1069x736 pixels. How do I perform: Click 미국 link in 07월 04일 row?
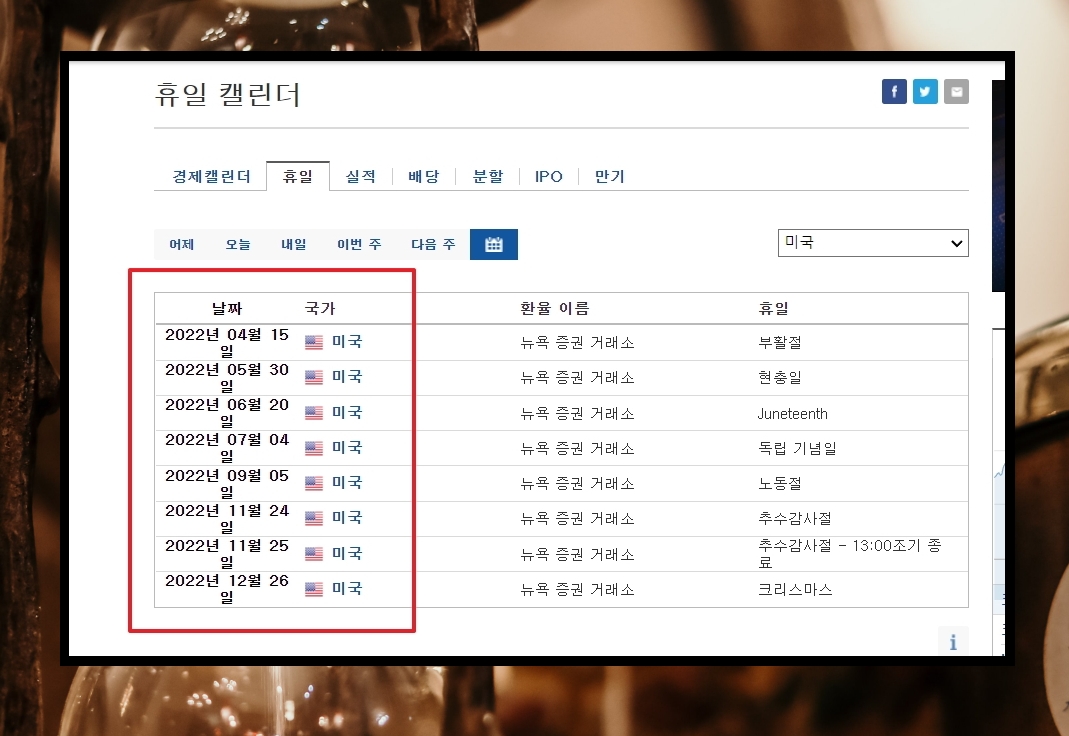tap(347, 447)
